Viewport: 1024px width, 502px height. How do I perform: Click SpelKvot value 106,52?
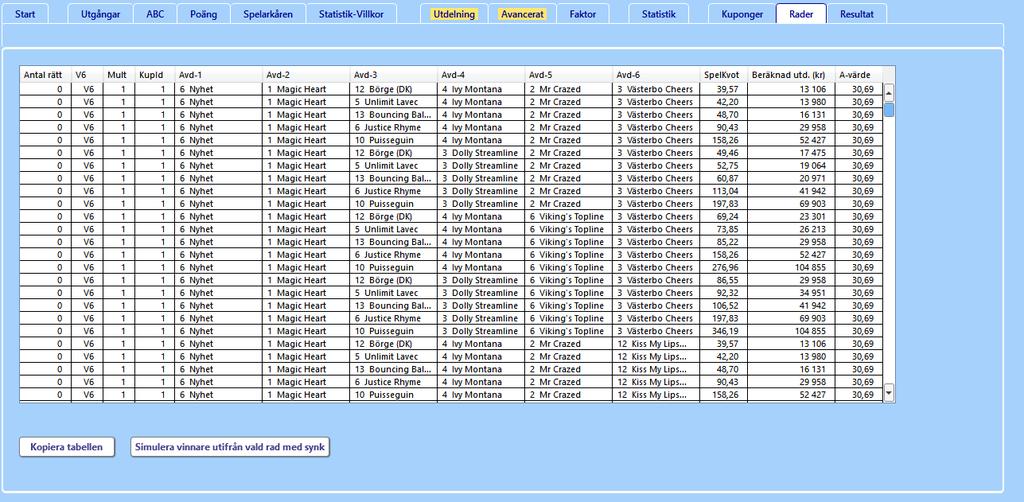[x=726, y=306]
